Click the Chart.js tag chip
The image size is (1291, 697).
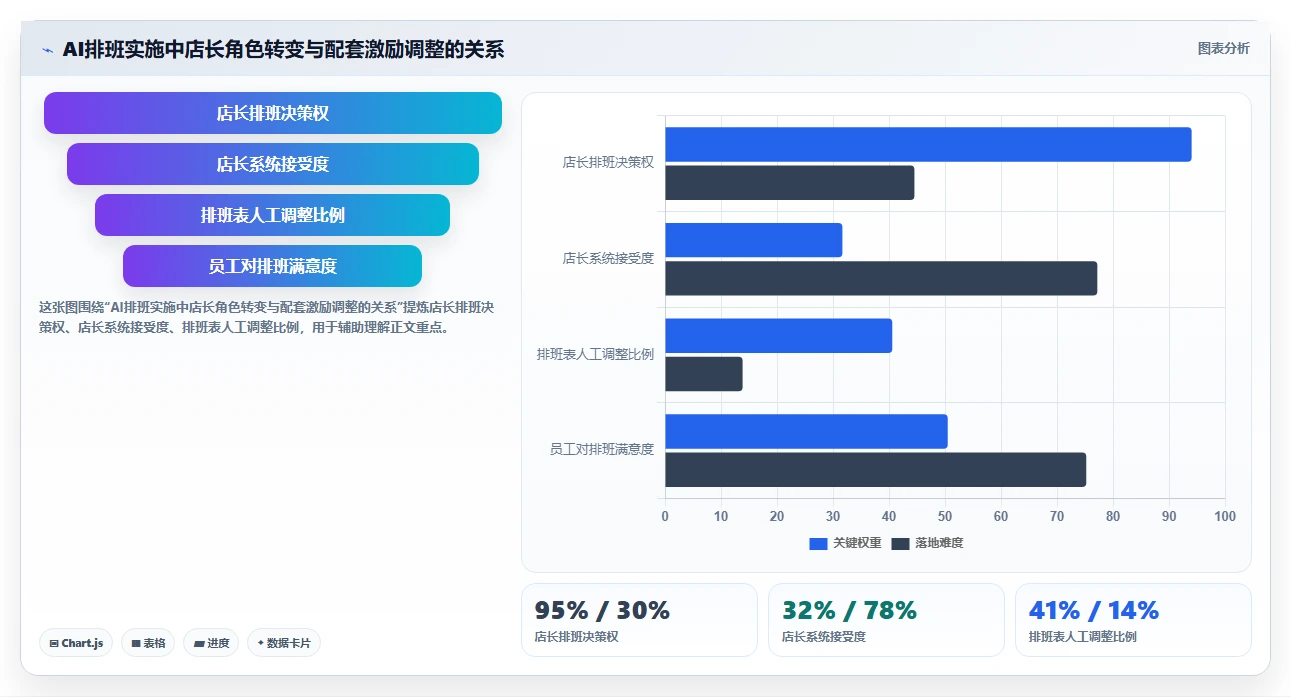coord(76,643)
